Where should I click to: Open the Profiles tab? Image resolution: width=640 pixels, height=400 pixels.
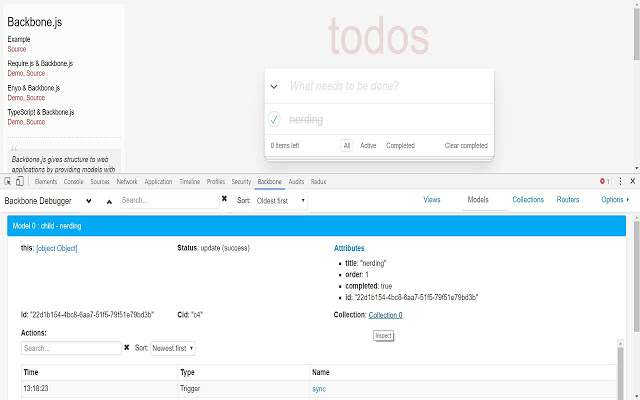click(x=216, y=182)
